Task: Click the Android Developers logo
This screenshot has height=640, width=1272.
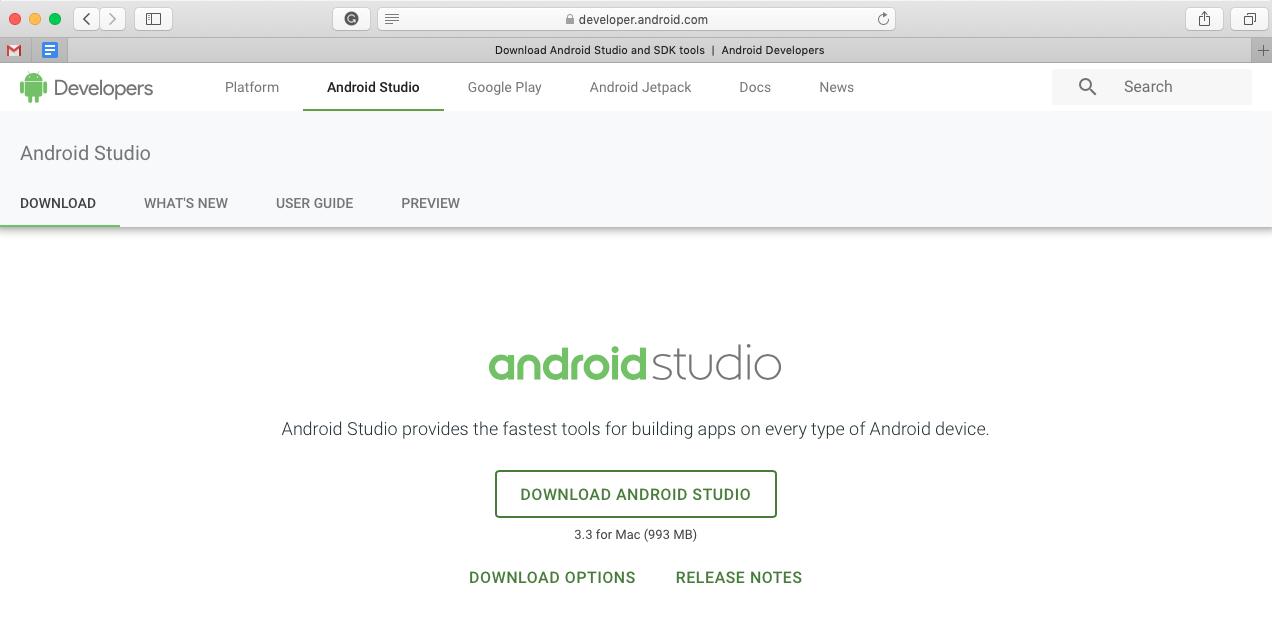Action: pos(86,88)
